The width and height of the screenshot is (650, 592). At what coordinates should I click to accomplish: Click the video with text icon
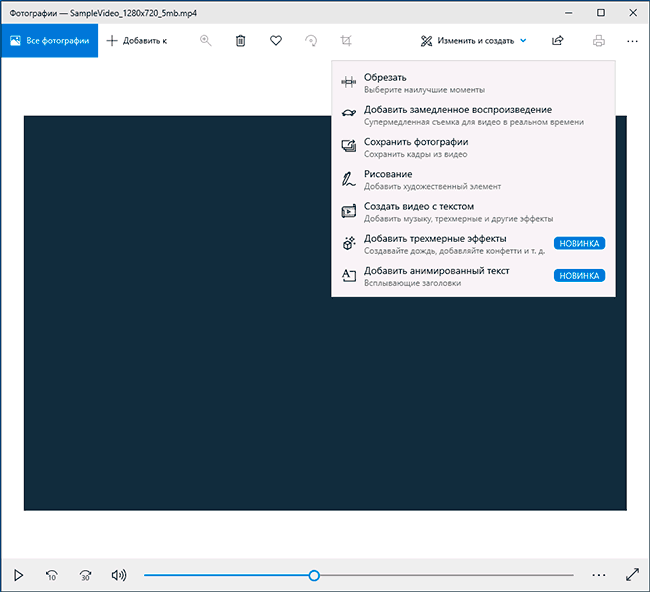pyautogui.click(x=349, y=211)
